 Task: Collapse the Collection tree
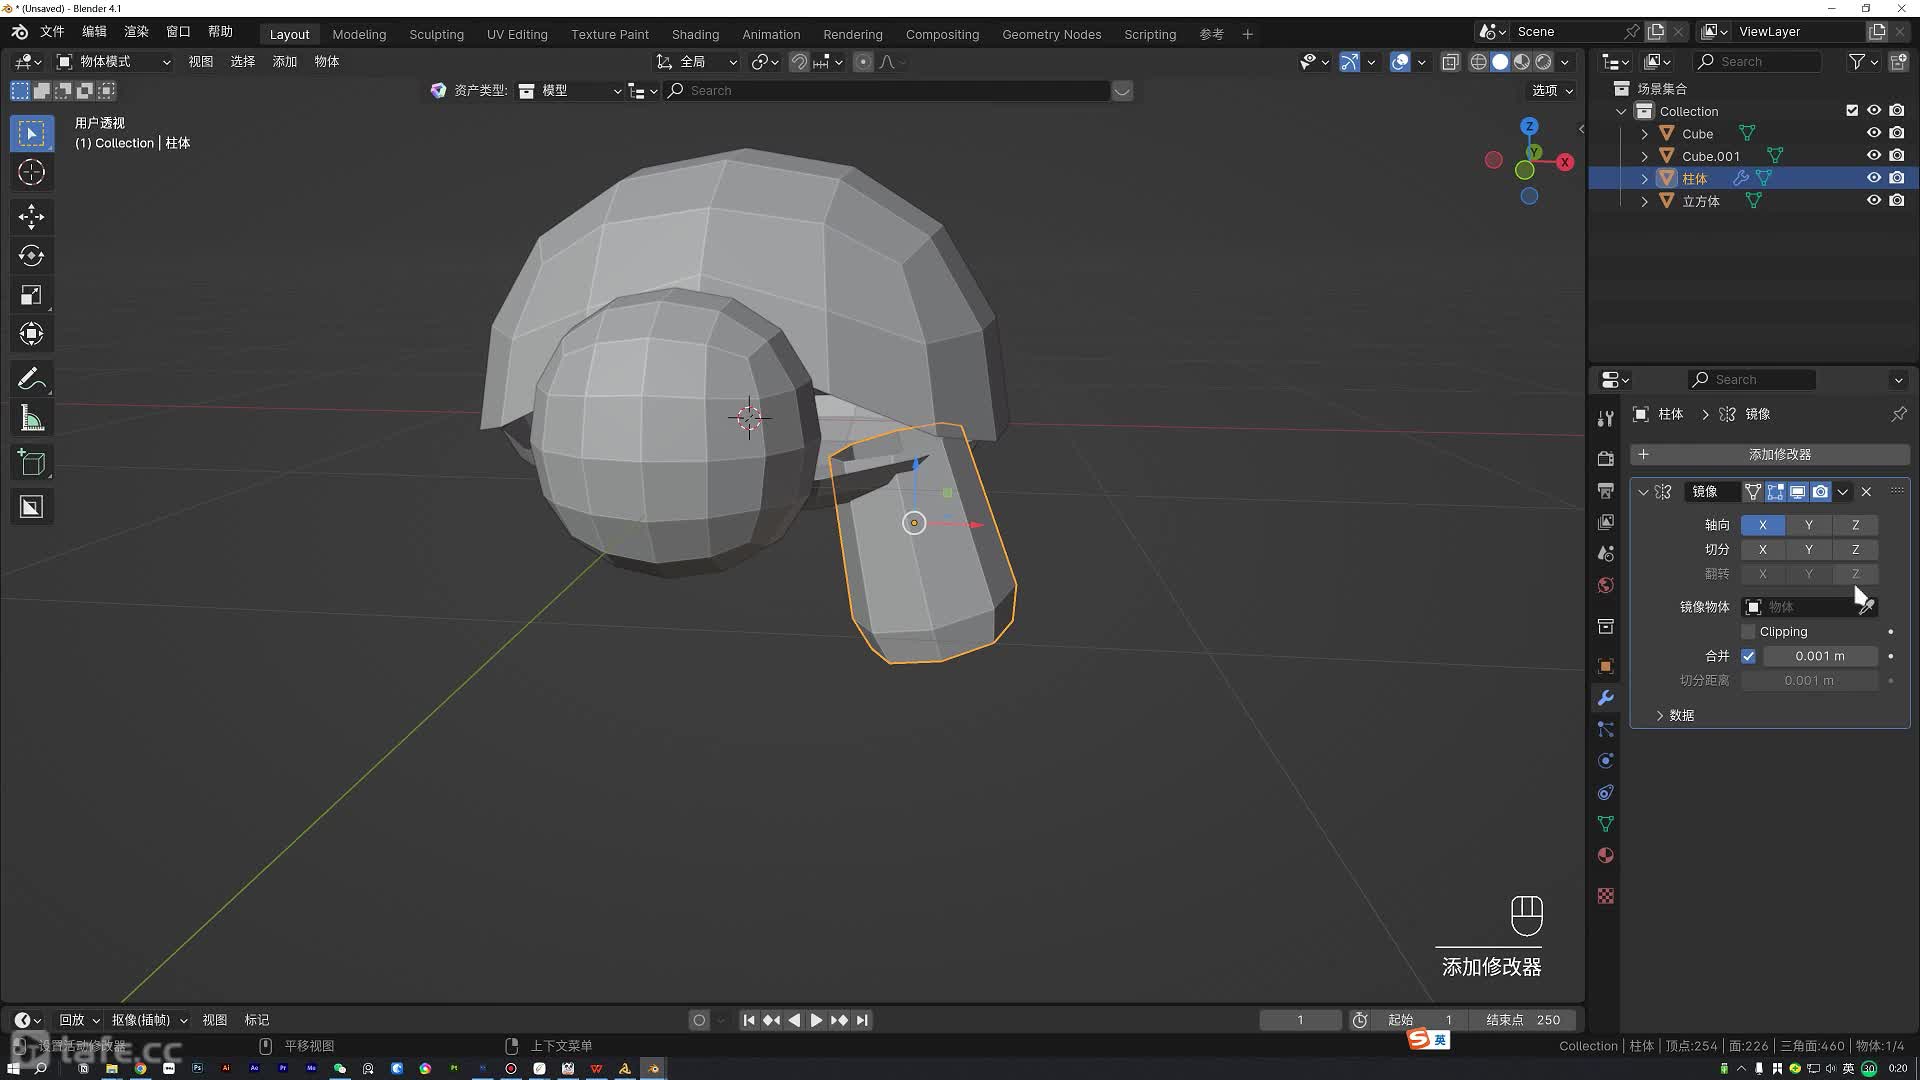click(1621, 112)
